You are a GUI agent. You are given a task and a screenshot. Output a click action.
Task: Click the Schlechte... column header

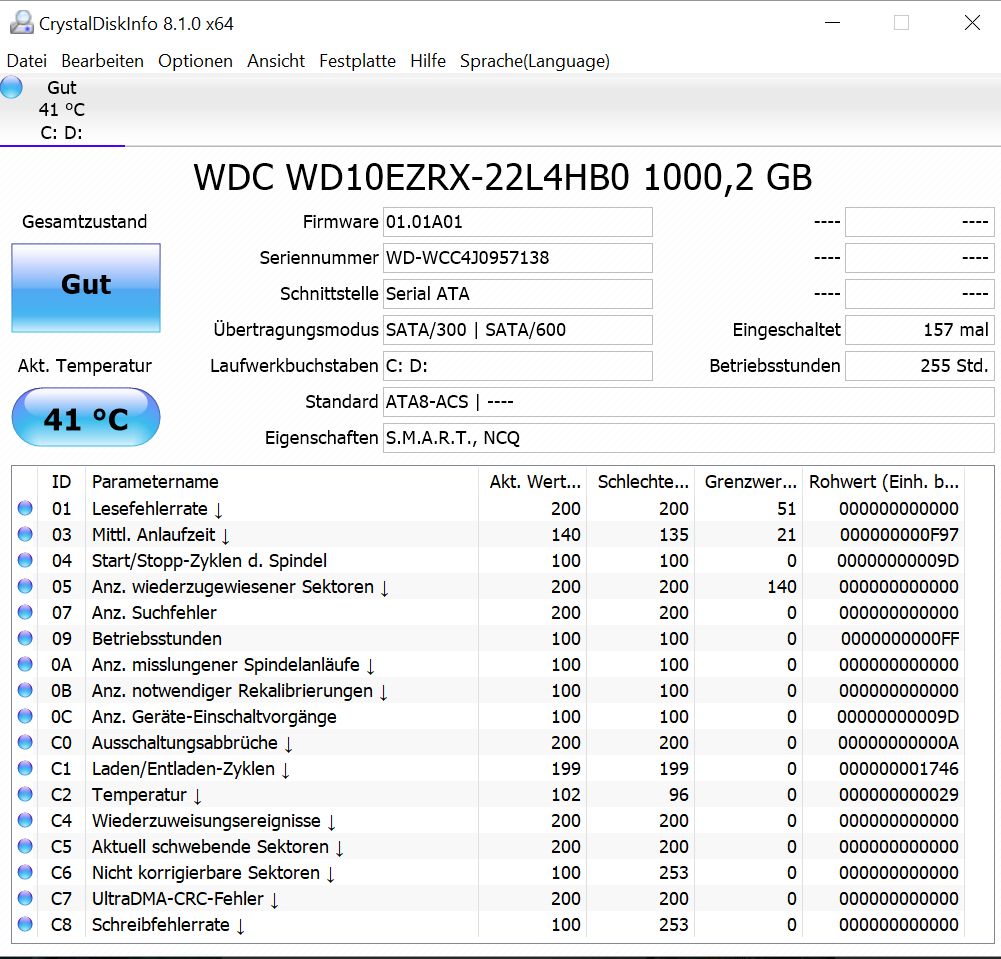(640, 482)
